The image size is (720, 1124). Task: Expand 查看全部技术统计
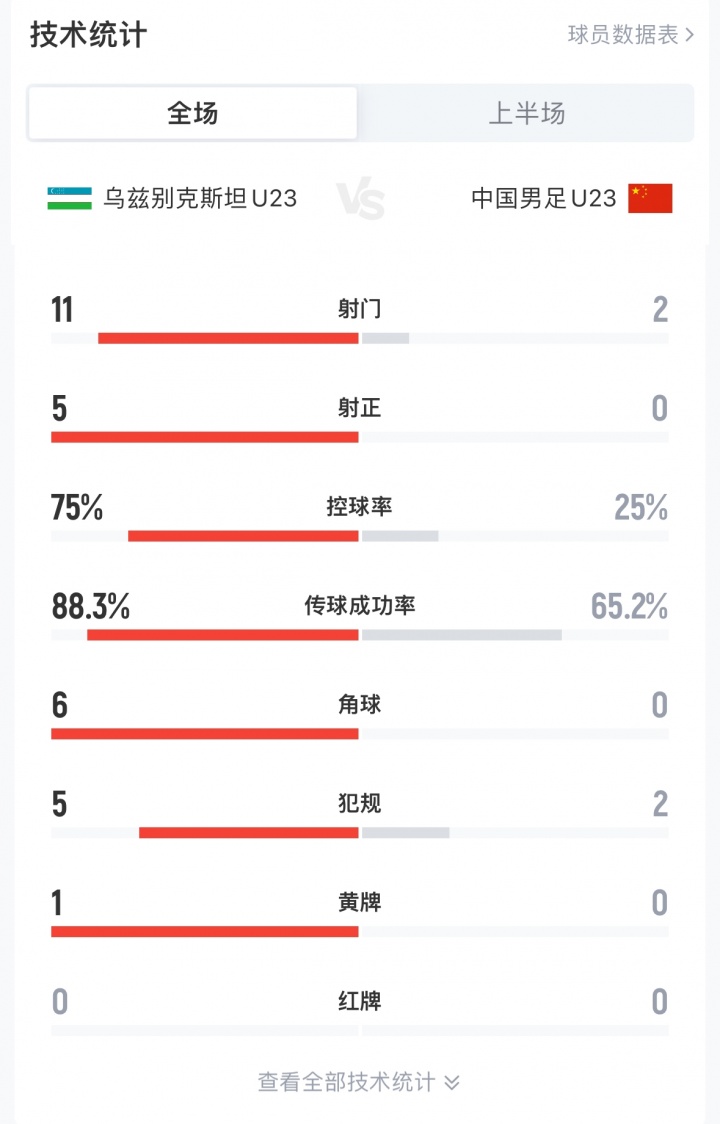coord(347,1082)
